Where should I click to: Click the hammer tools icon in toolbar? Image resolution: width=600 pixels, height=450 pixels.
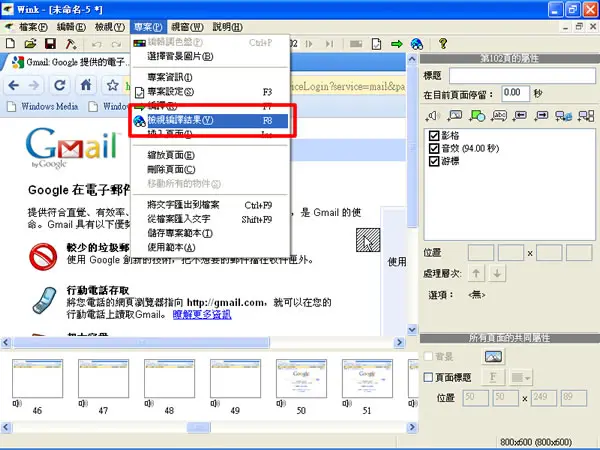tap(70, 44)
